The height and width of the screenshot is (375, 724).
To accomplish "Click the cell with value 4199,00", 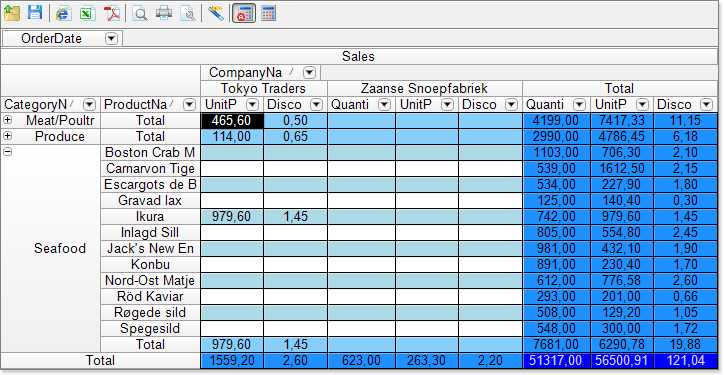I will coord(556,121).
